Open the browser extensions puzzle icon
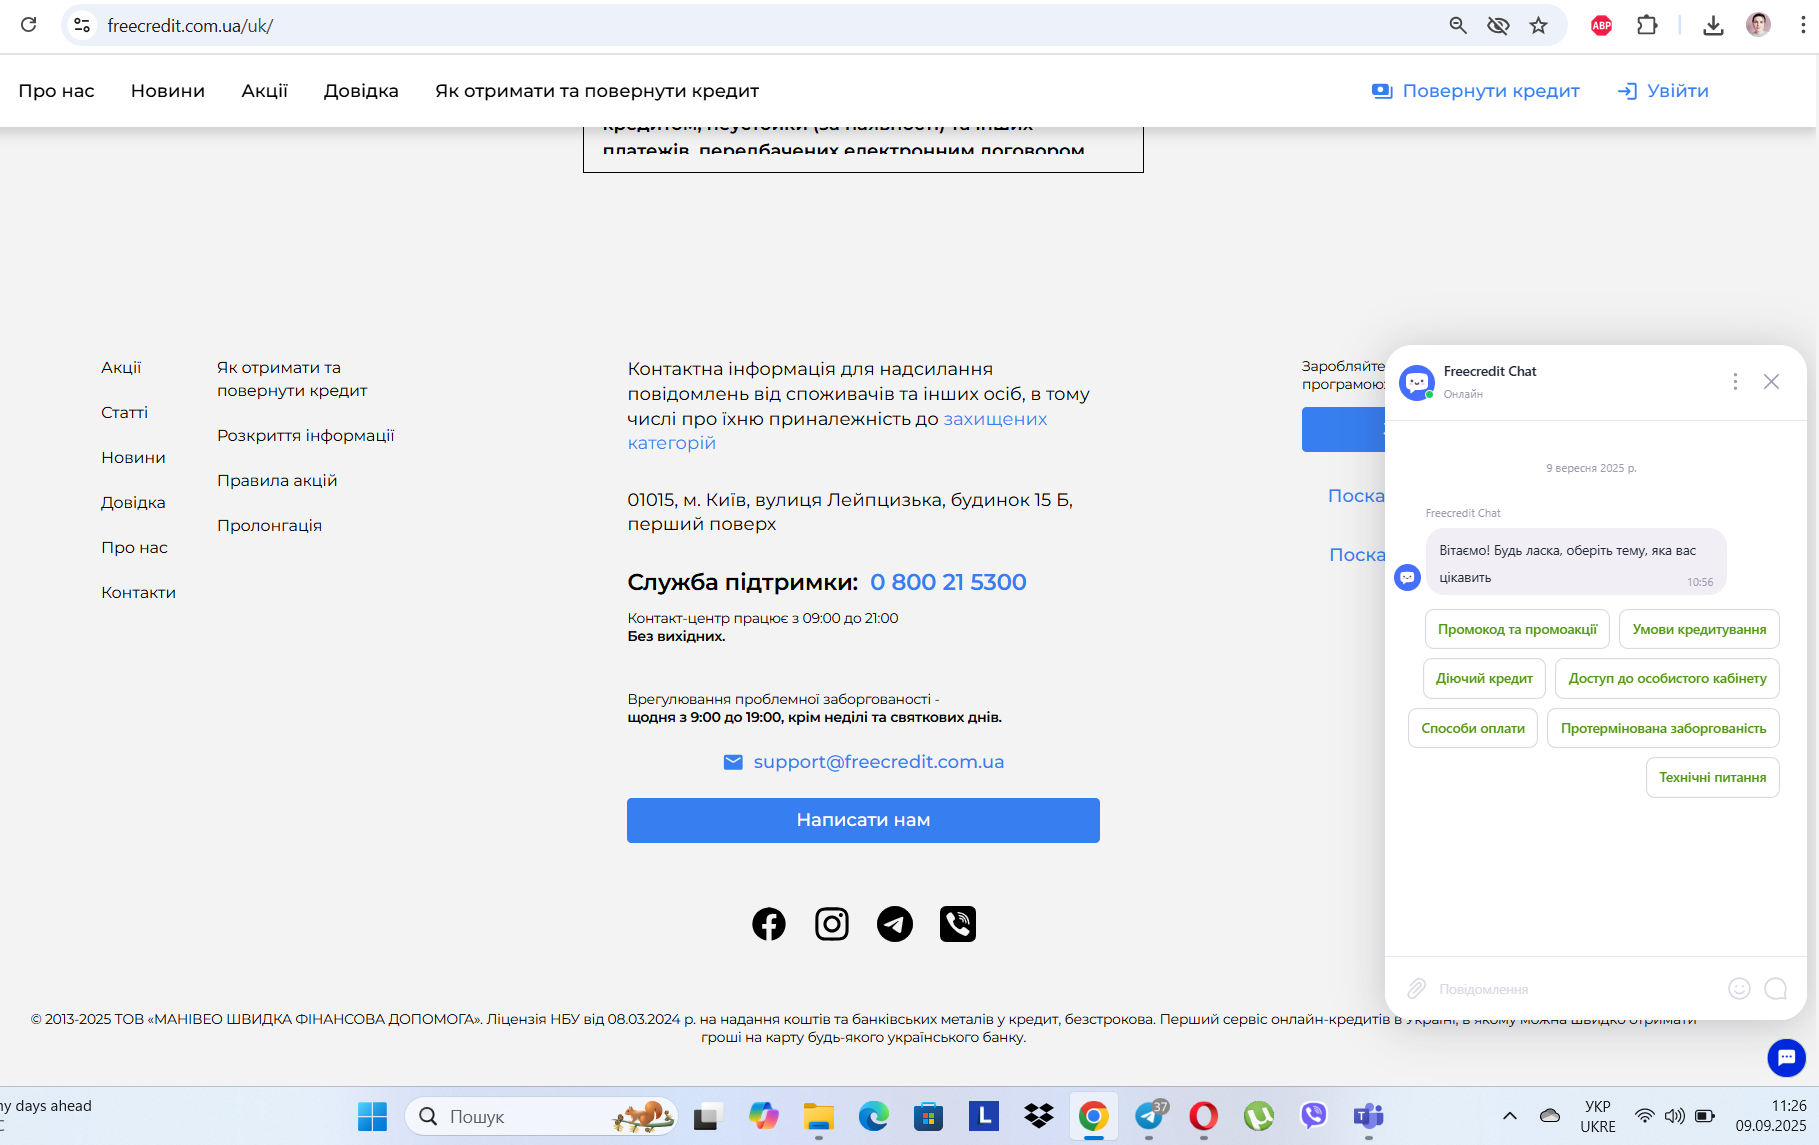The height and width of the screenshot is (1145, 1819). click(x=1647, y=25)
